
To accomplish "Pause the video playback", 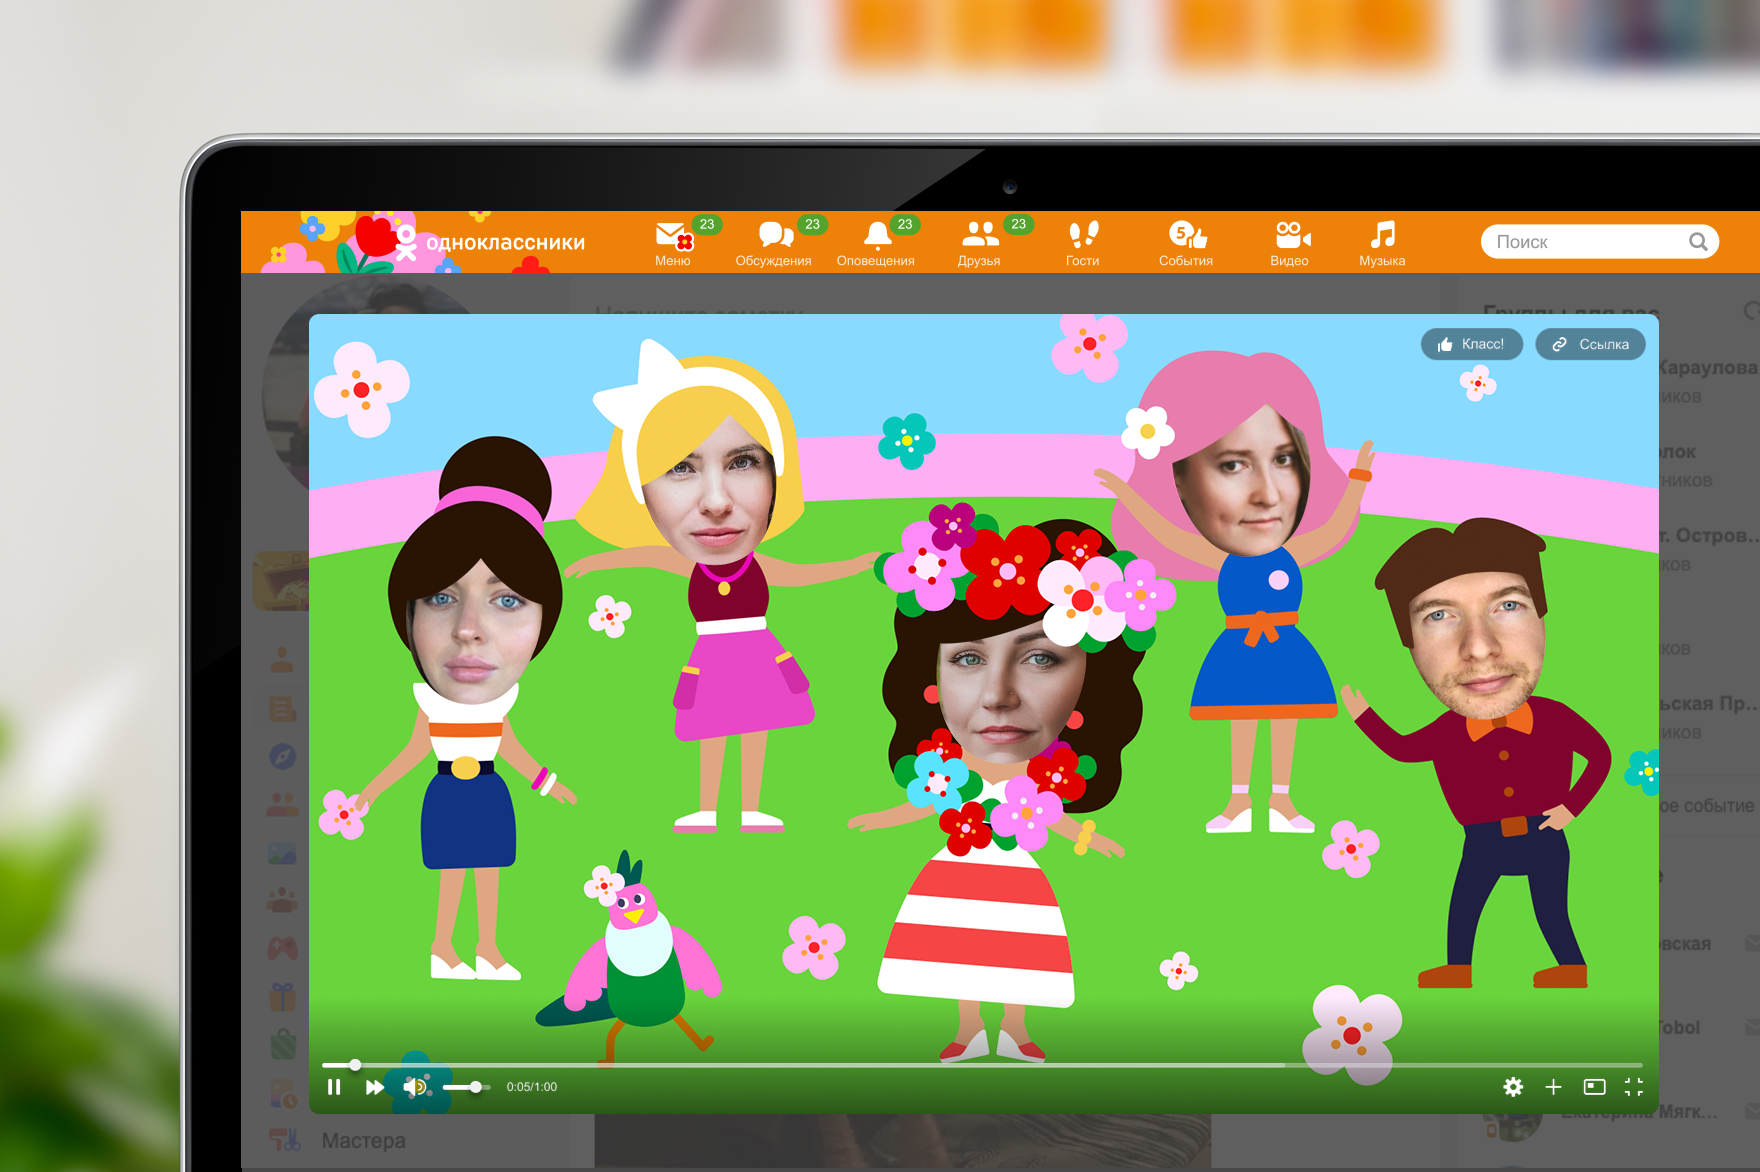I will (x=334, y=1087).
